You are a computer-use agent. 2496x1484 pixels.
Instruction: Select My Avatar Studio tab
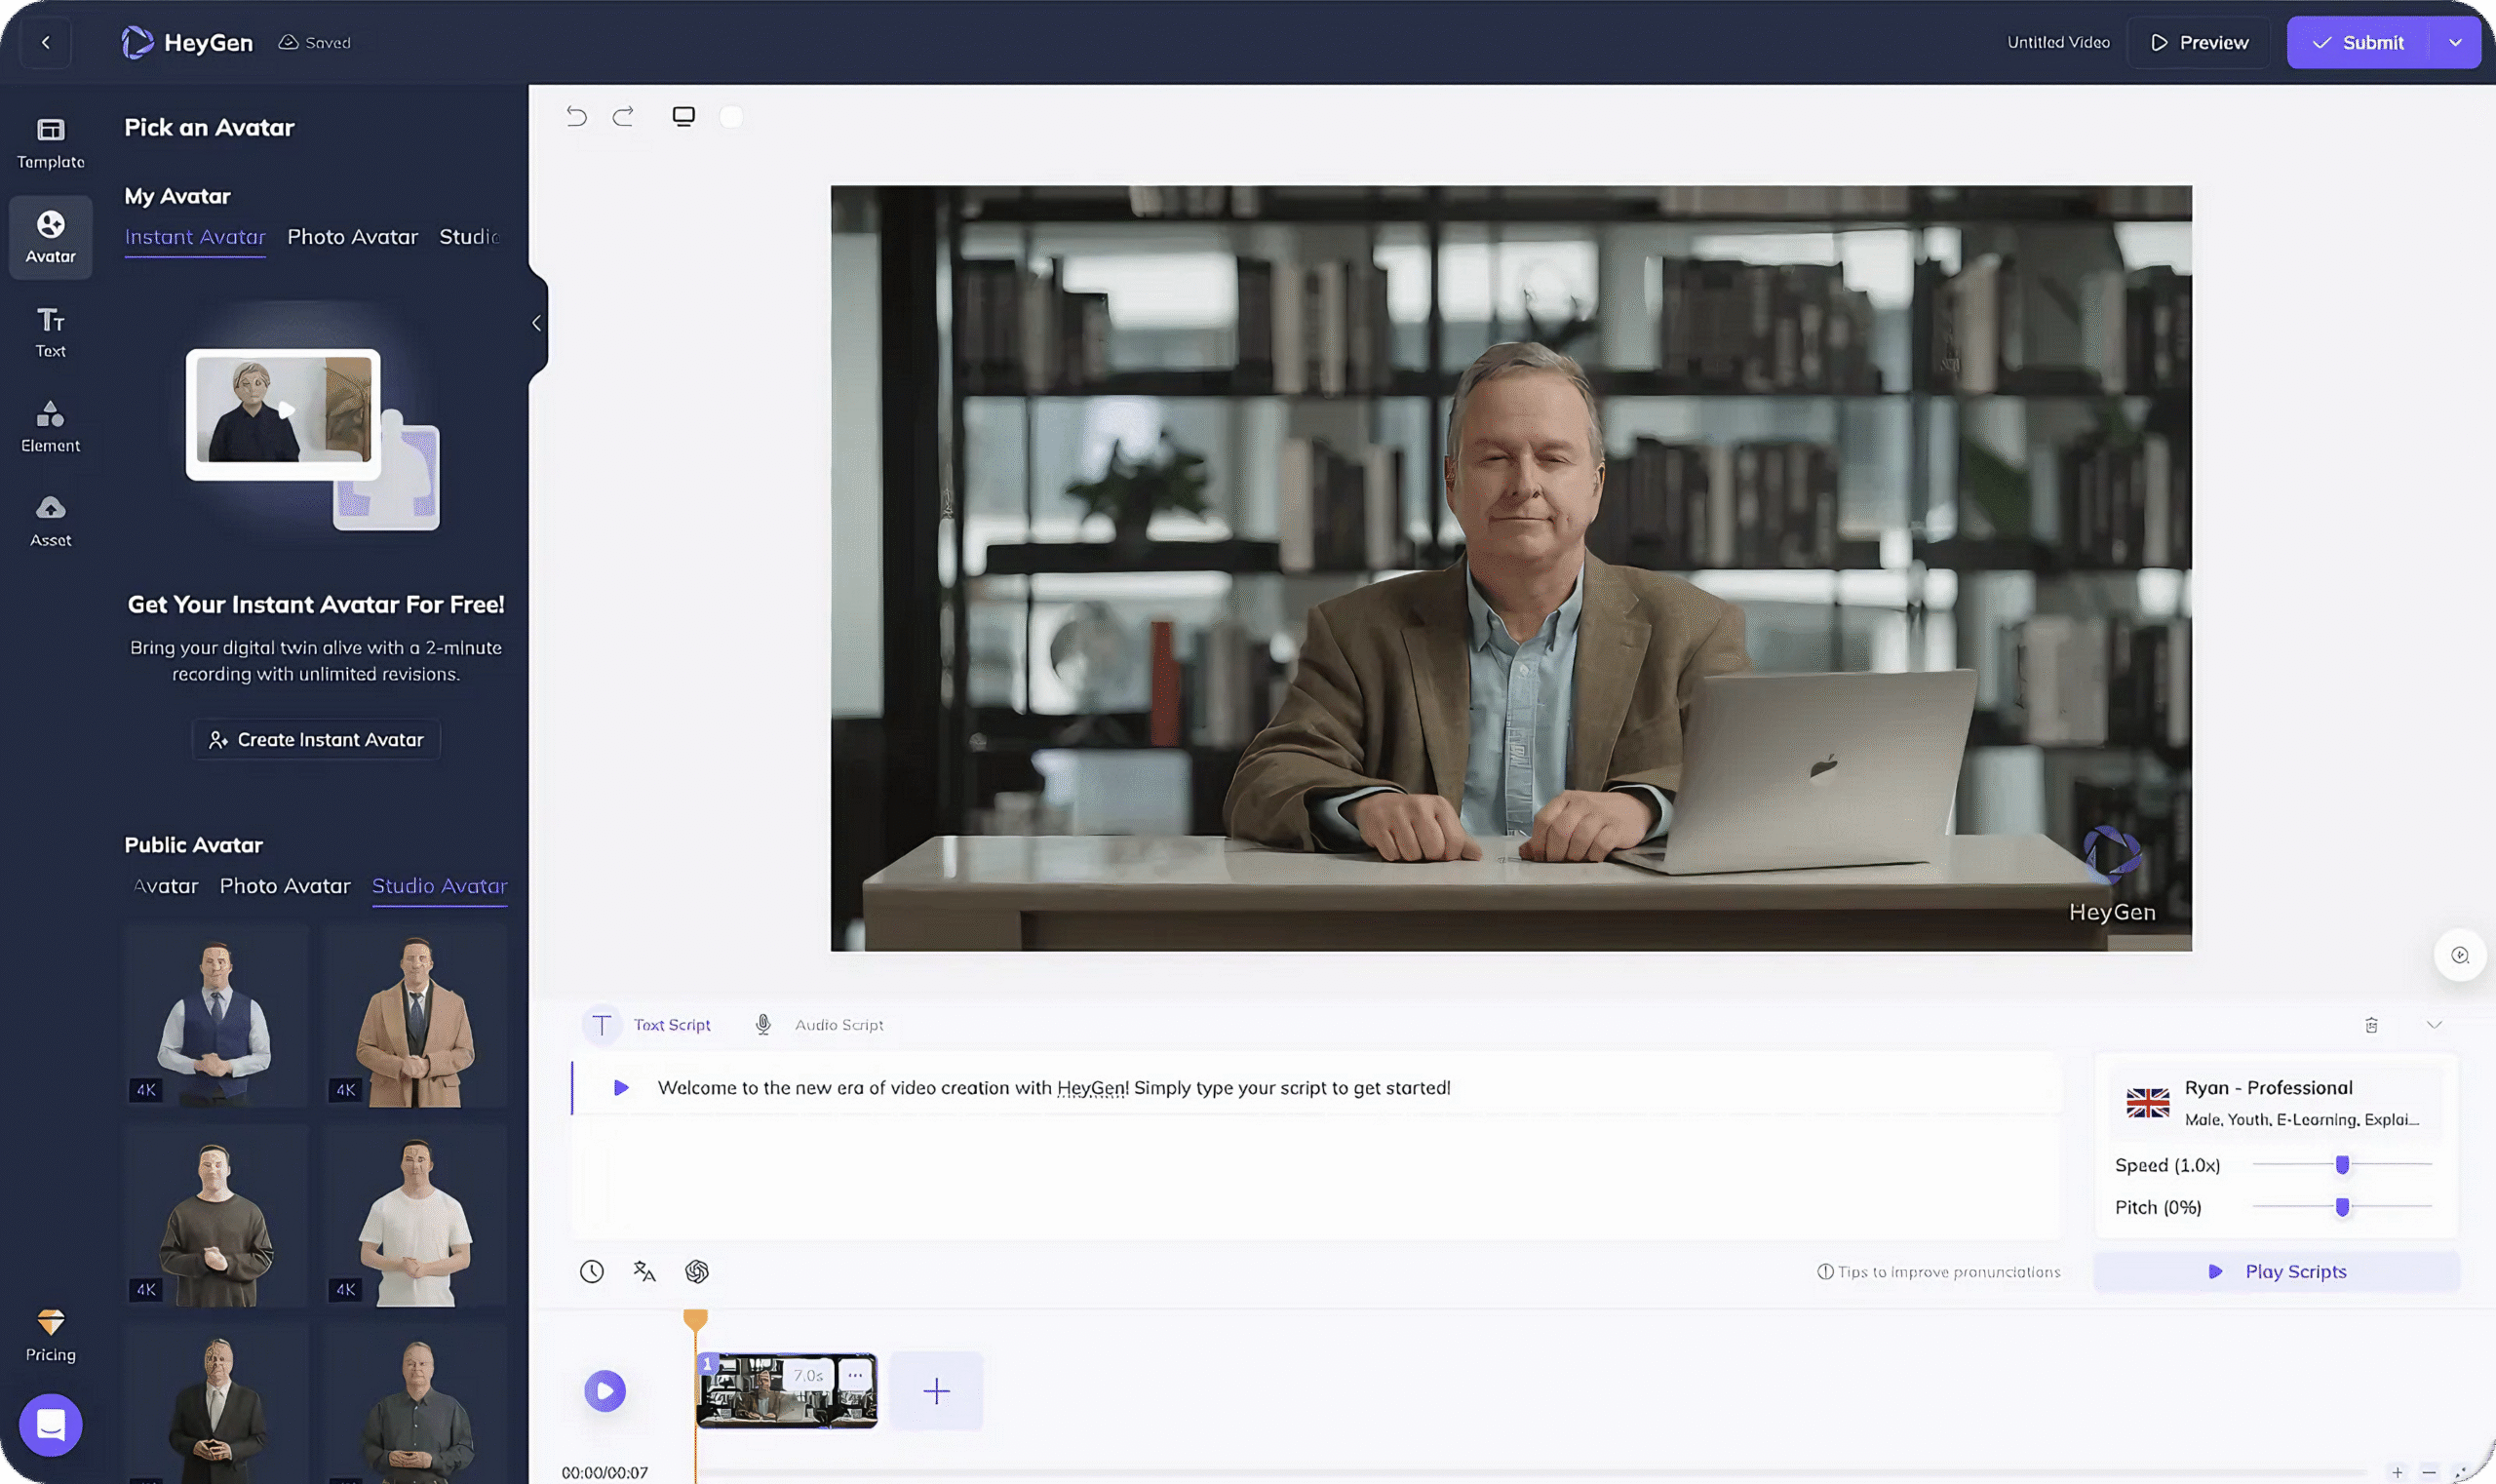(x=468, y=237)
